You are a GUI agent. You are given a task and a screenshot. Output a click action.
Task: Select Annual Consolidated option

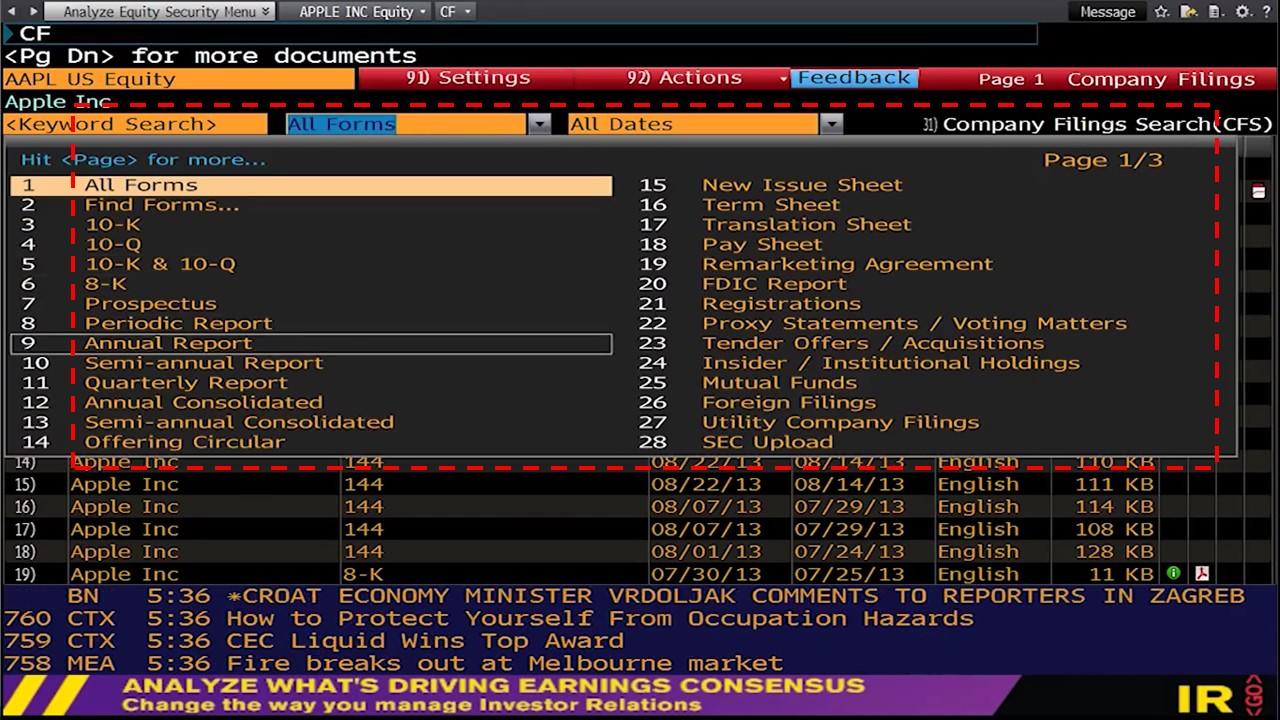204,403
